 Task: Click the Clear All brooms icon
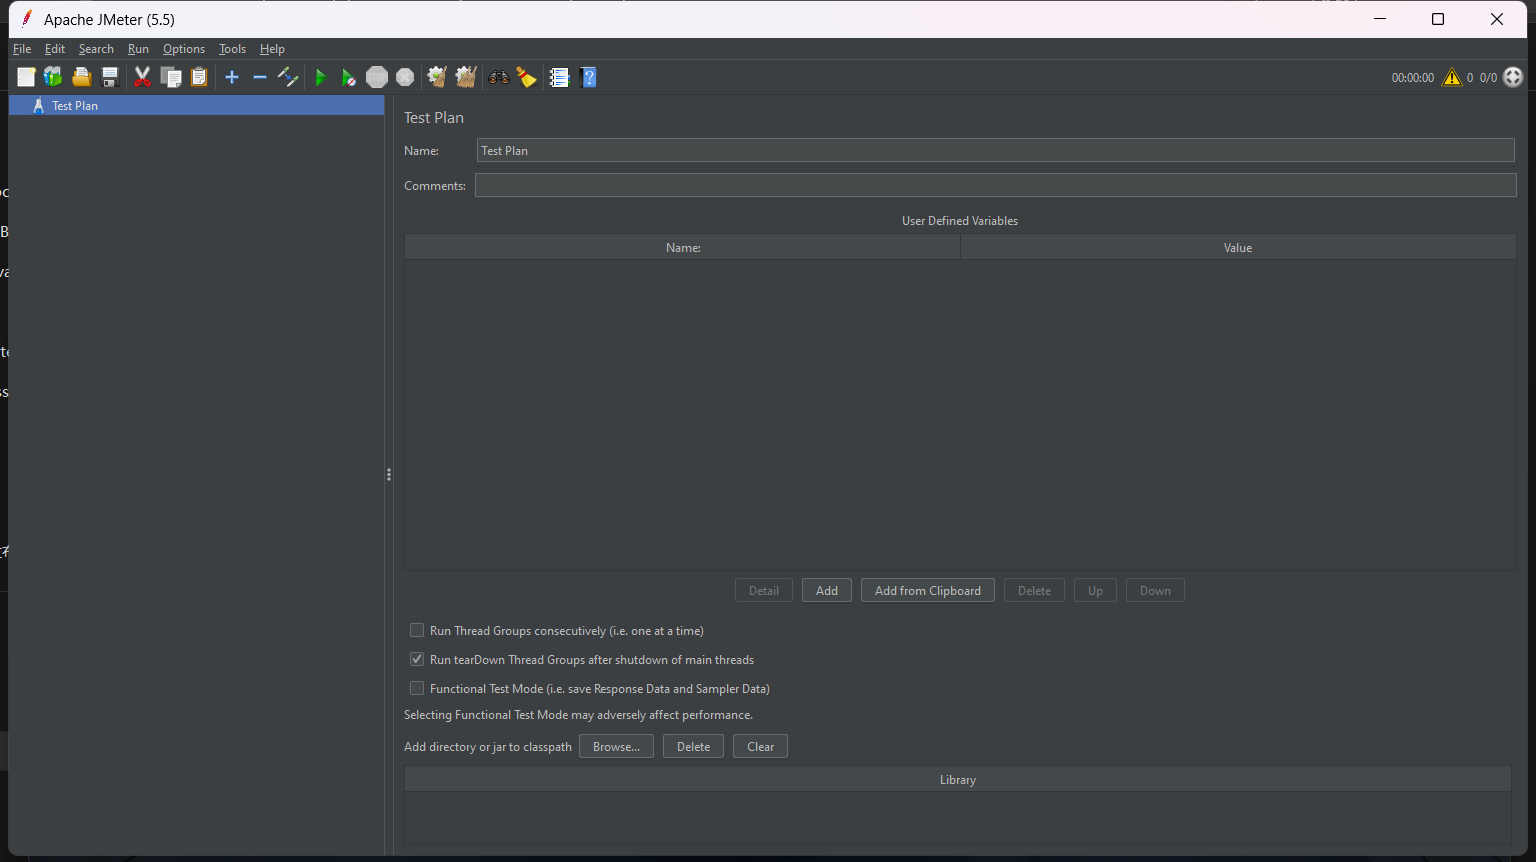point(465,77)
